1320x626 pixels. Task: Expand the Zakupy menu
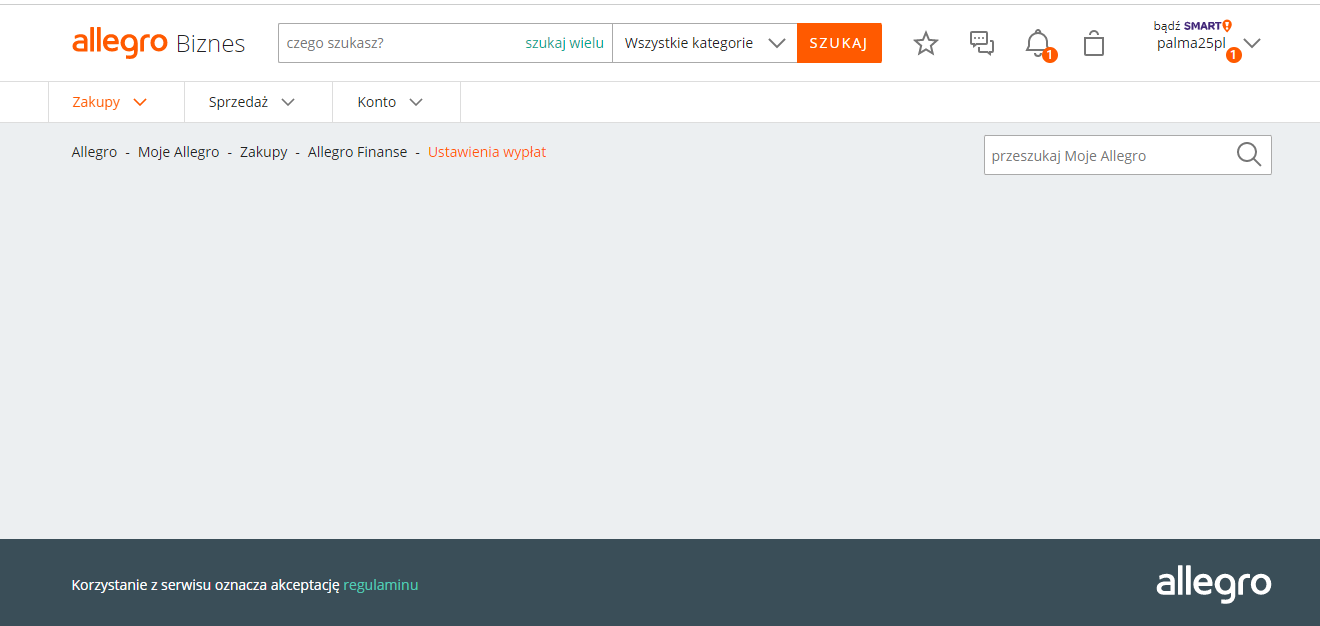pyautogui.click(x=110, y=102)
